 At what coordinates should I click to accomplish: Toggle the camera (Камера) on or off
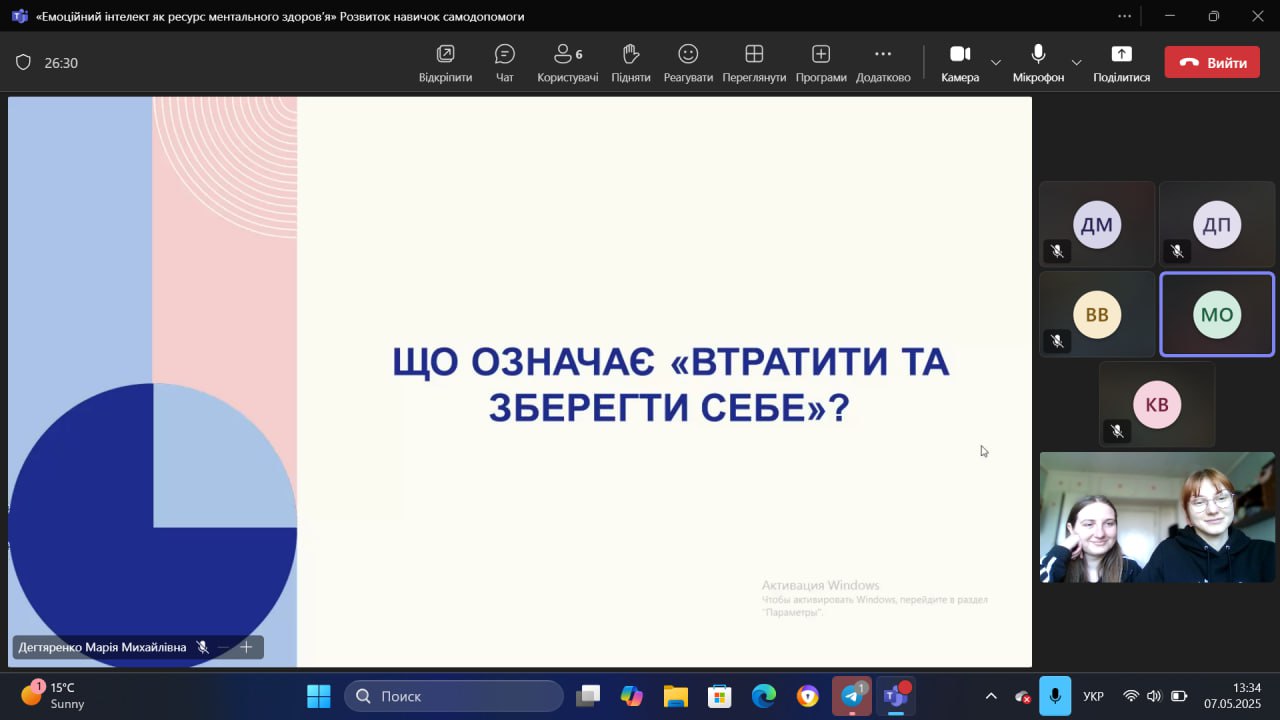click(x=959, y=62)
